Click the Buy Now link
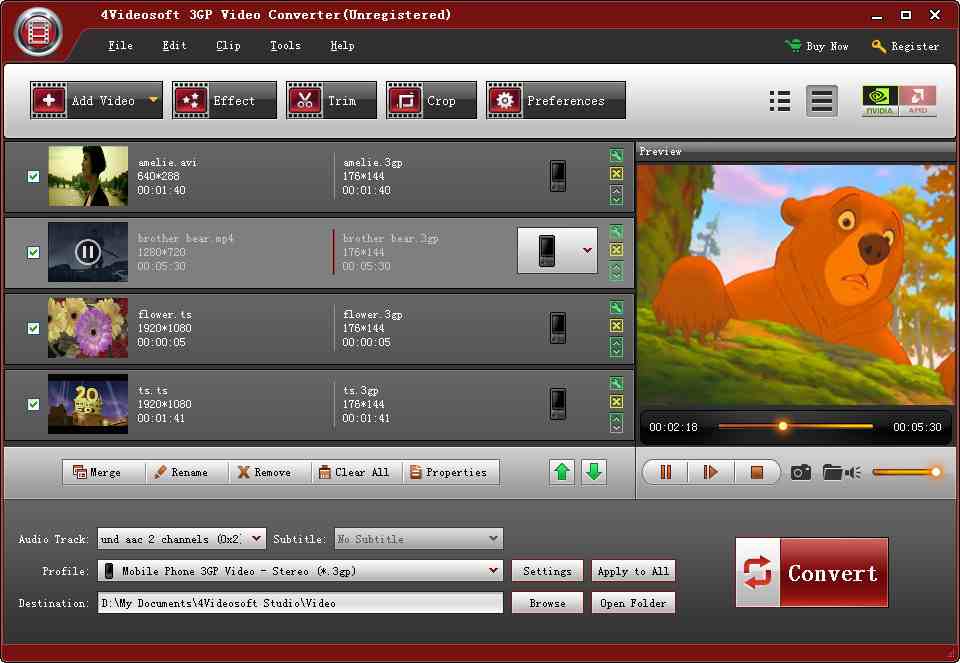The height and width of the screenshot is (663, 960). pyautogui.click(x=817, y=46)
